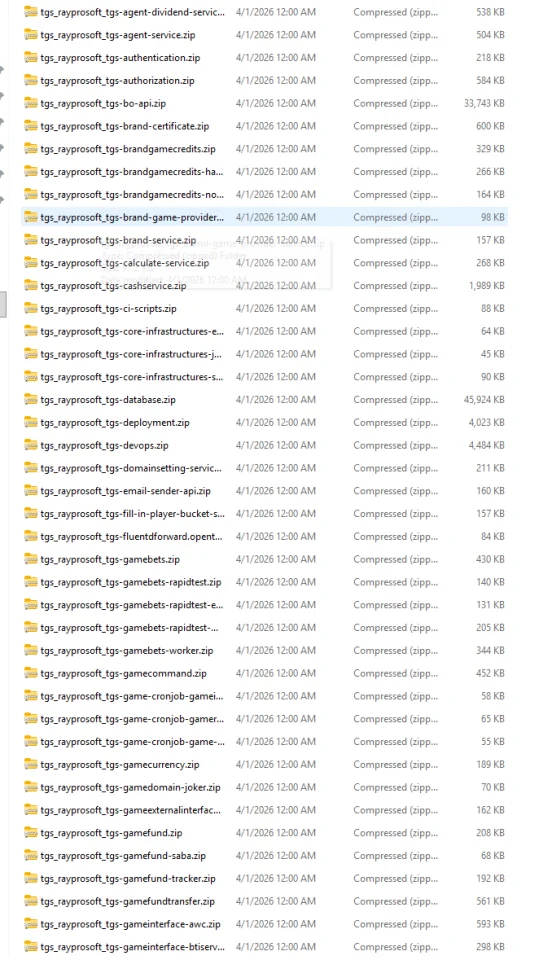552x960 pixels.
Task: Click the zip icon of tgs-database.zip
Action: click(x=31, y=400)
